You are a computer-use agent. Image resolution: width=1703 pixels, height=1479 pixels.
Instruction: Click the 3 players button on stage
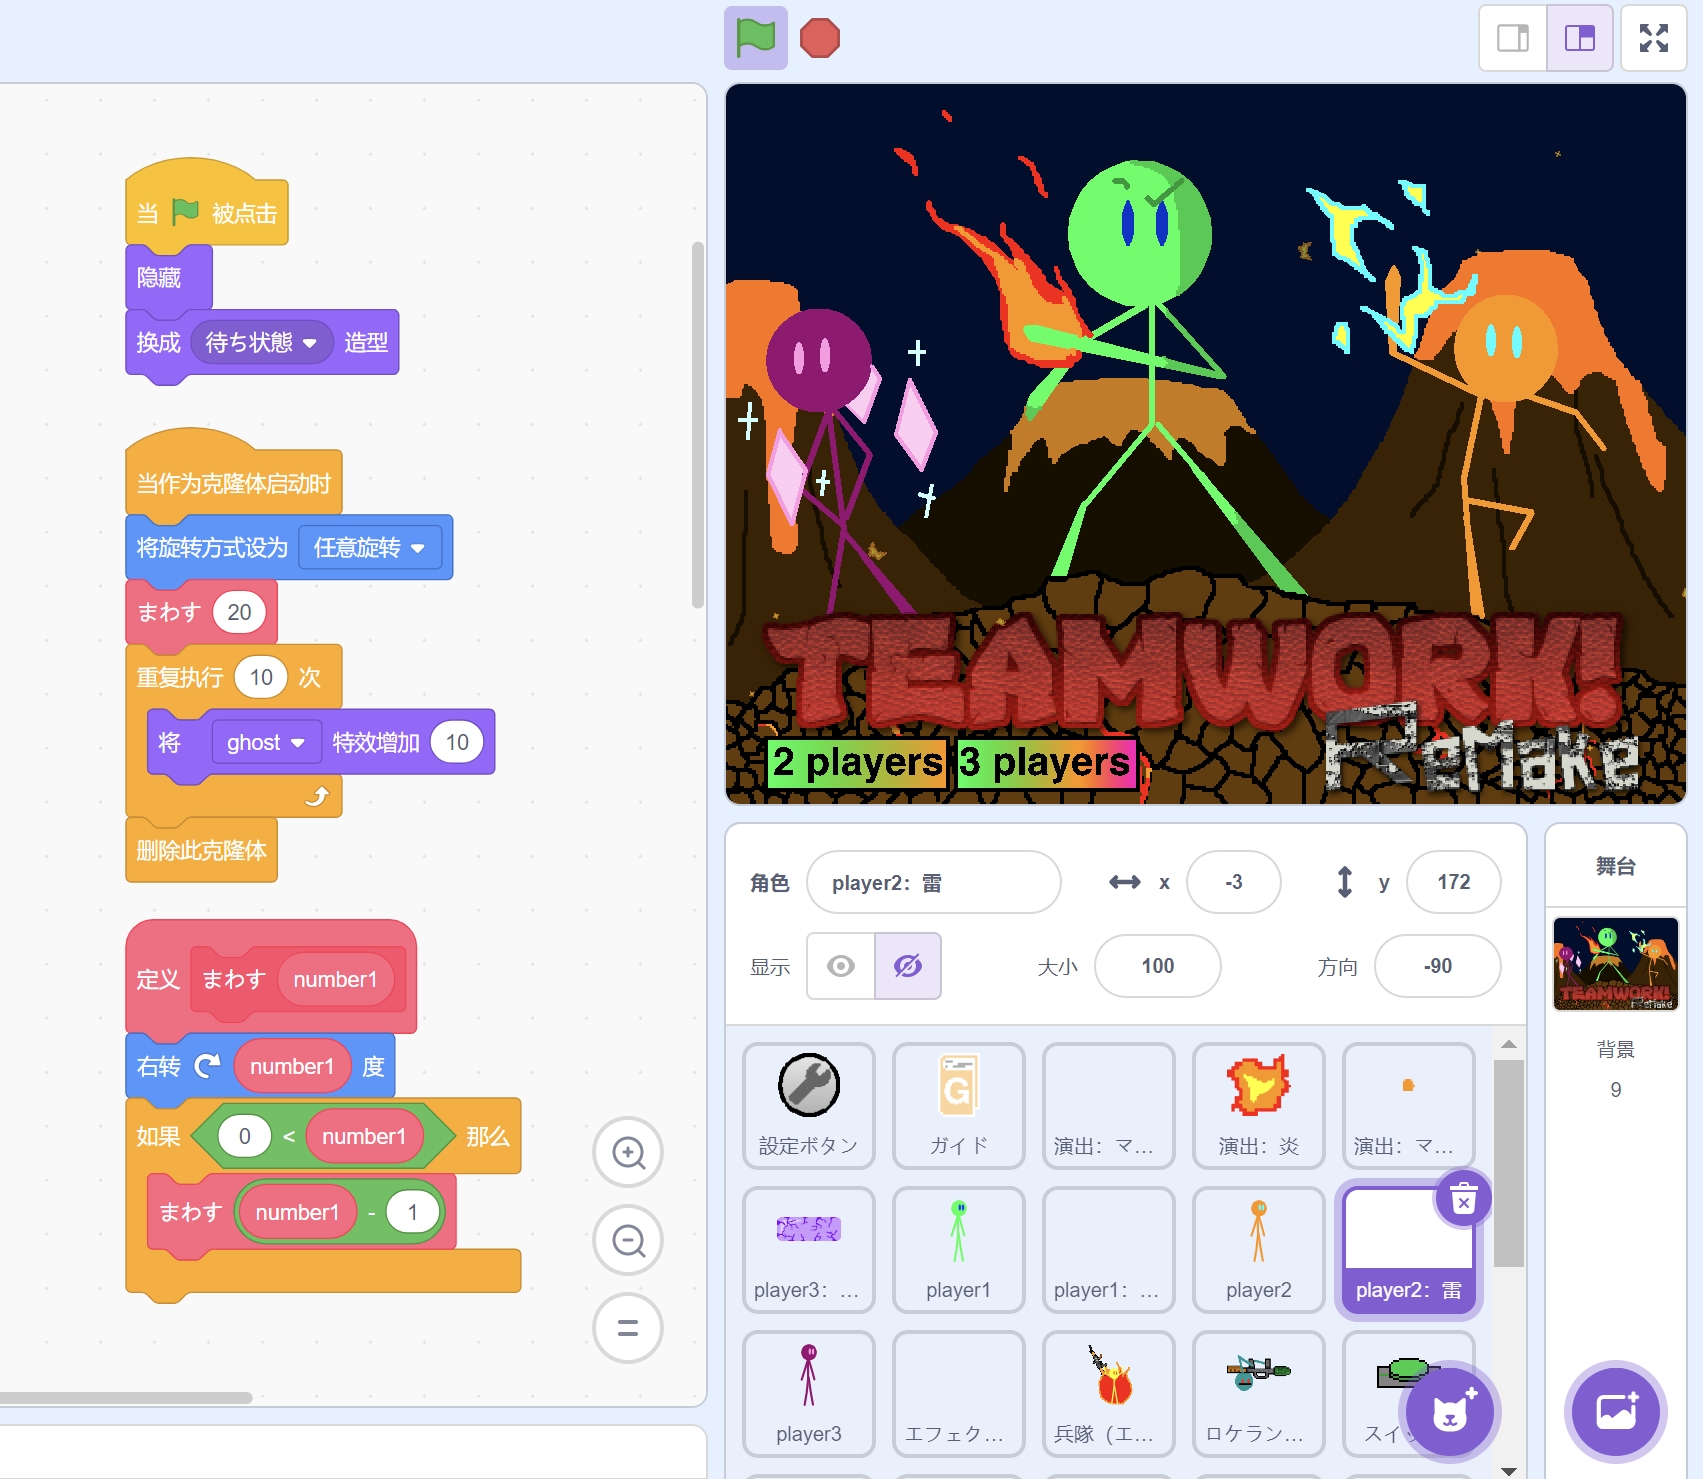point(1045,763)
